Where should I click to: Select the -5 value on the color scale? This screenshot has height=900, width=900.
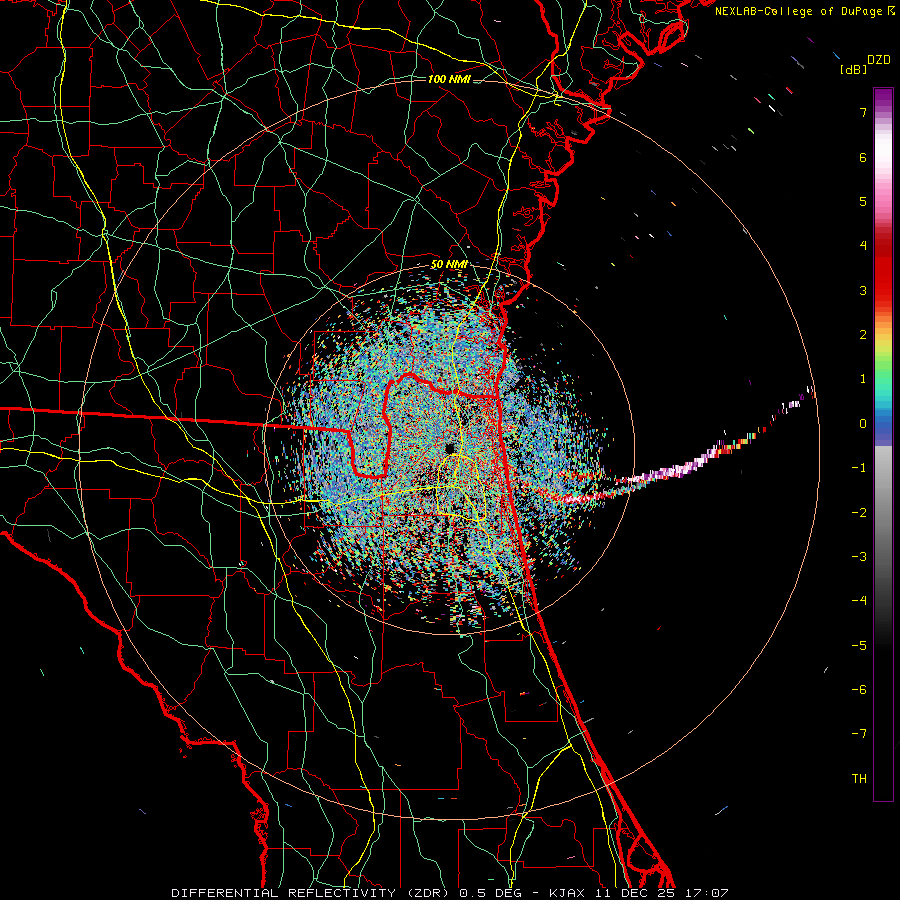point(859,645)
